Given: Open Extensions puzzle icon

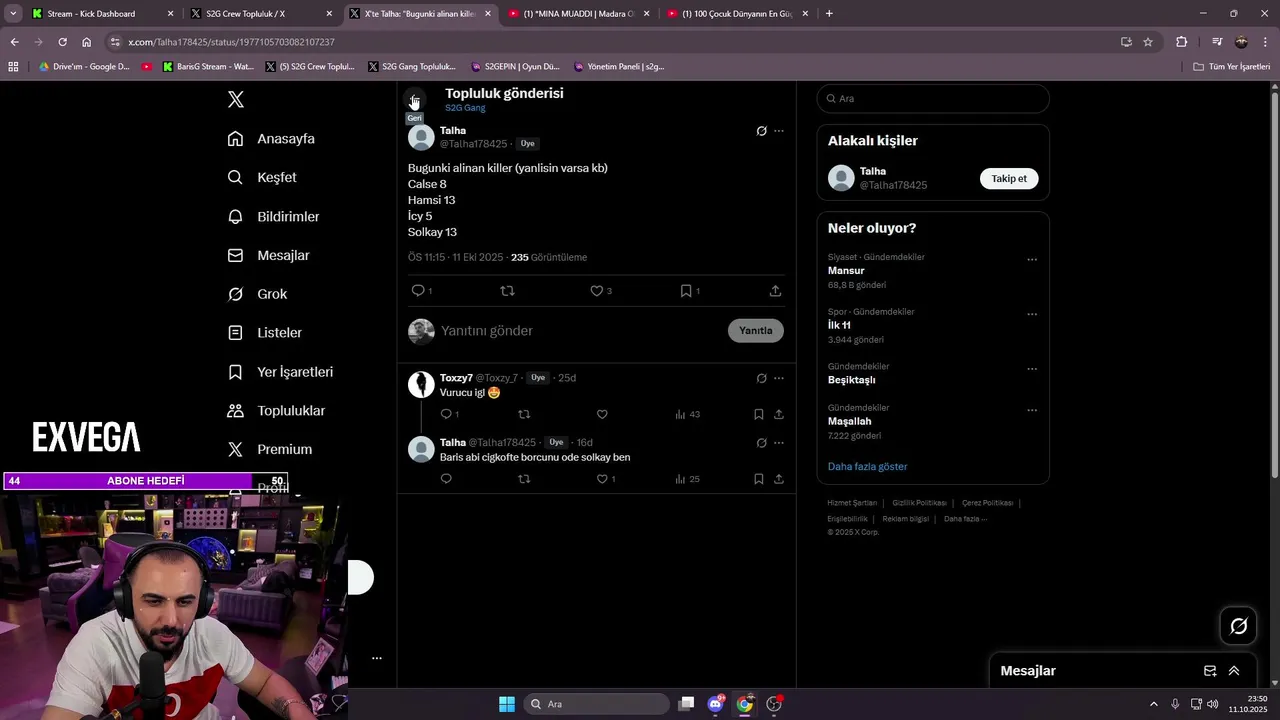Looking at the screenshot, I should (x=1182, y=42).
